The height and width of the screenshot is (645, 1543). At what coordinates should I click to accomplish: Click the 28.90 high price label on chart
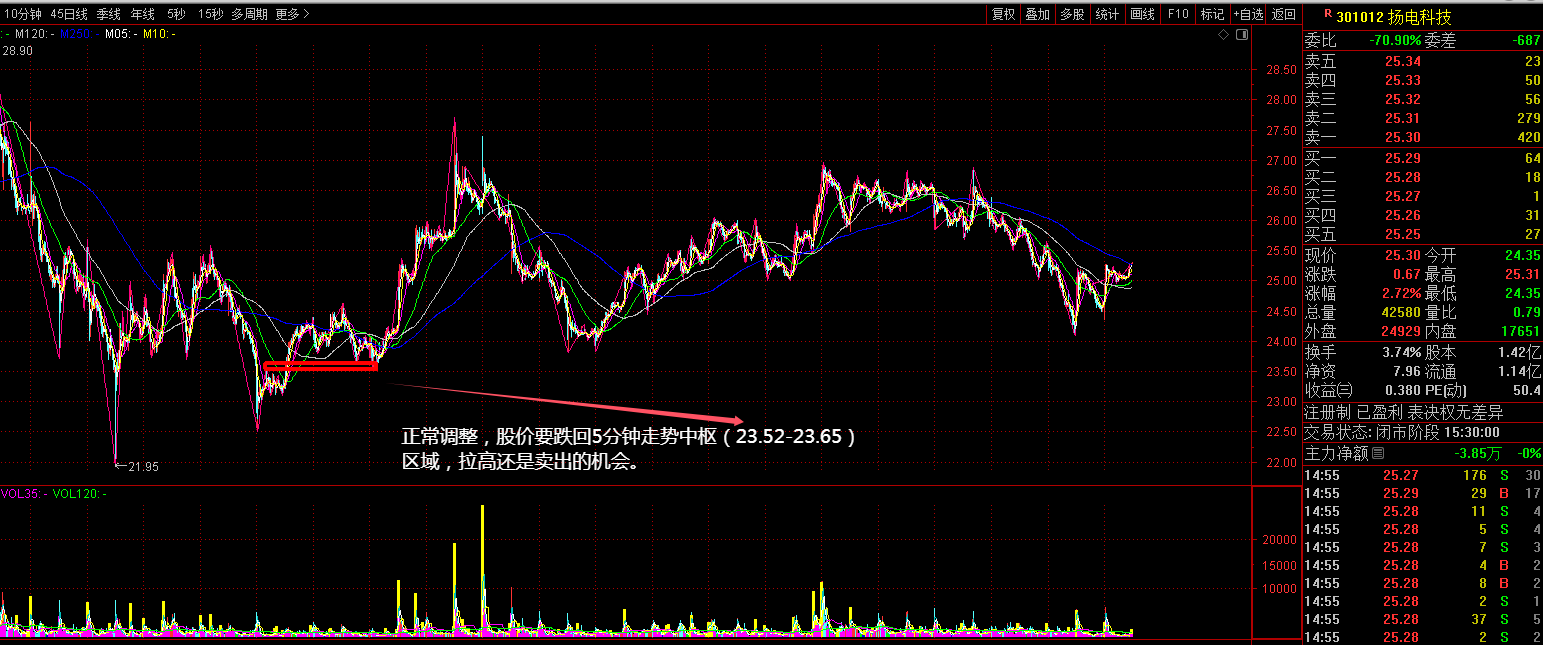(x=17, y=50)
